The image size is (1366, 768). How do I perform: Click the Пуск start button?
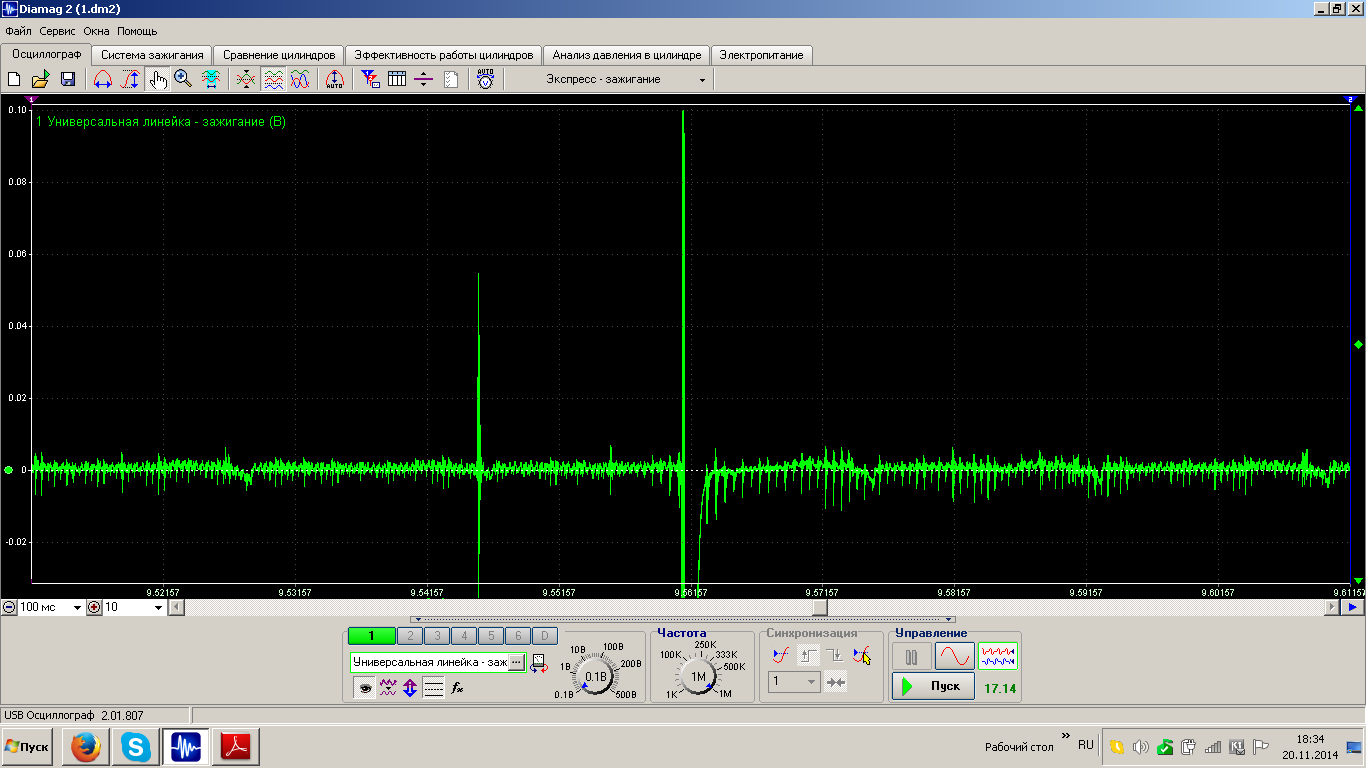tap(933, 686)
